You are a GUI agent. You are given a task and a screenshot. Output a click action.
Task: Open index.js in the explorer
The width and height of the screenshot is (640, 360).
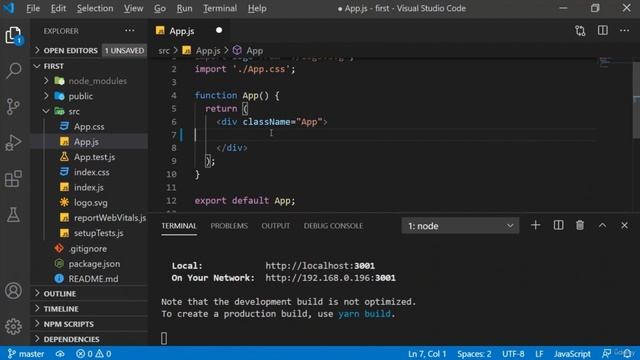coord(89,187)
